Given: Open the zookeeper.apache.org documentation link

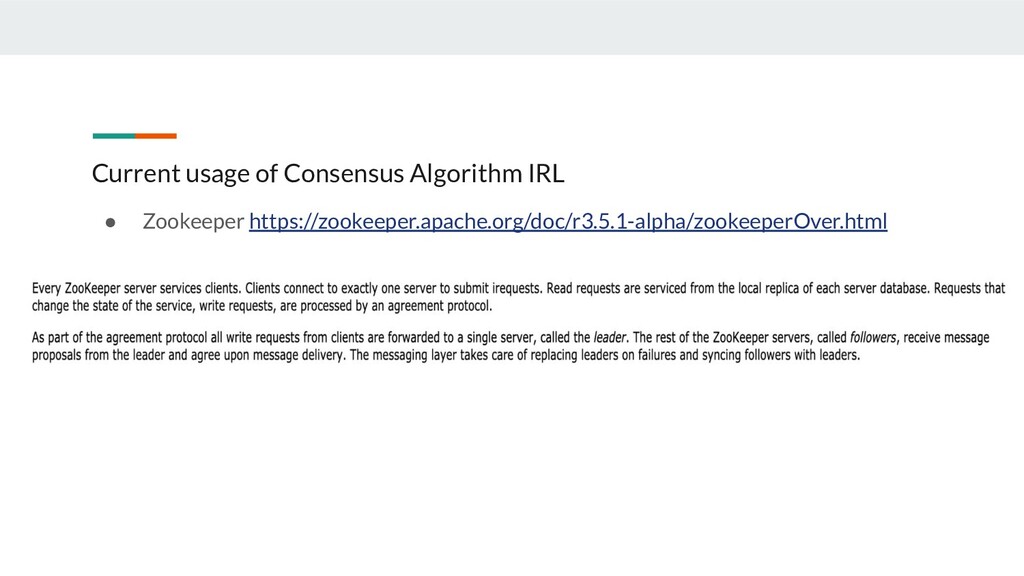Looking at the screenshot, I should [568, 221].
